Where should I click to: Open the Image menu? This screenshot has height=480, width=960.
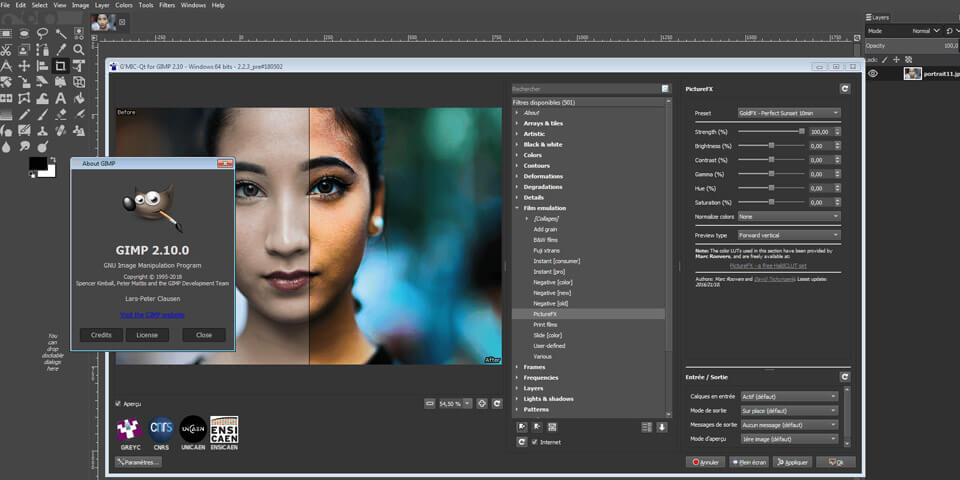tap(80, 5)
